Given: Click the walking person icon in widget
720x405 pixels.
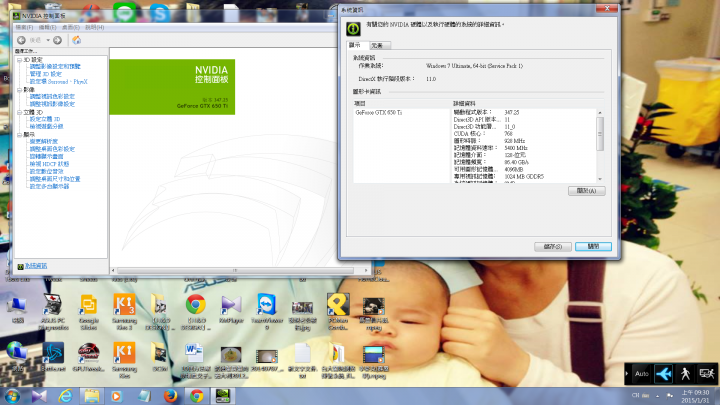Looking at the screenshot, I should pos(685,374).
